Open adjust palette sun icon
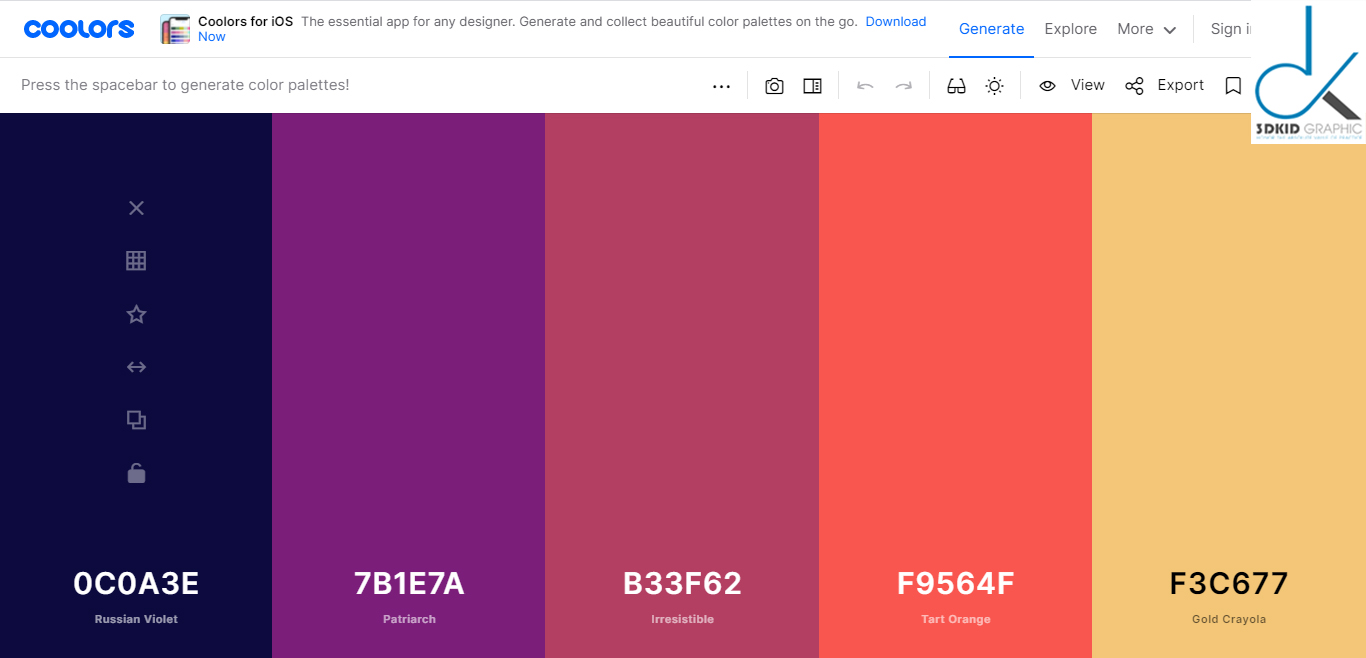 [x=994, y=86]
